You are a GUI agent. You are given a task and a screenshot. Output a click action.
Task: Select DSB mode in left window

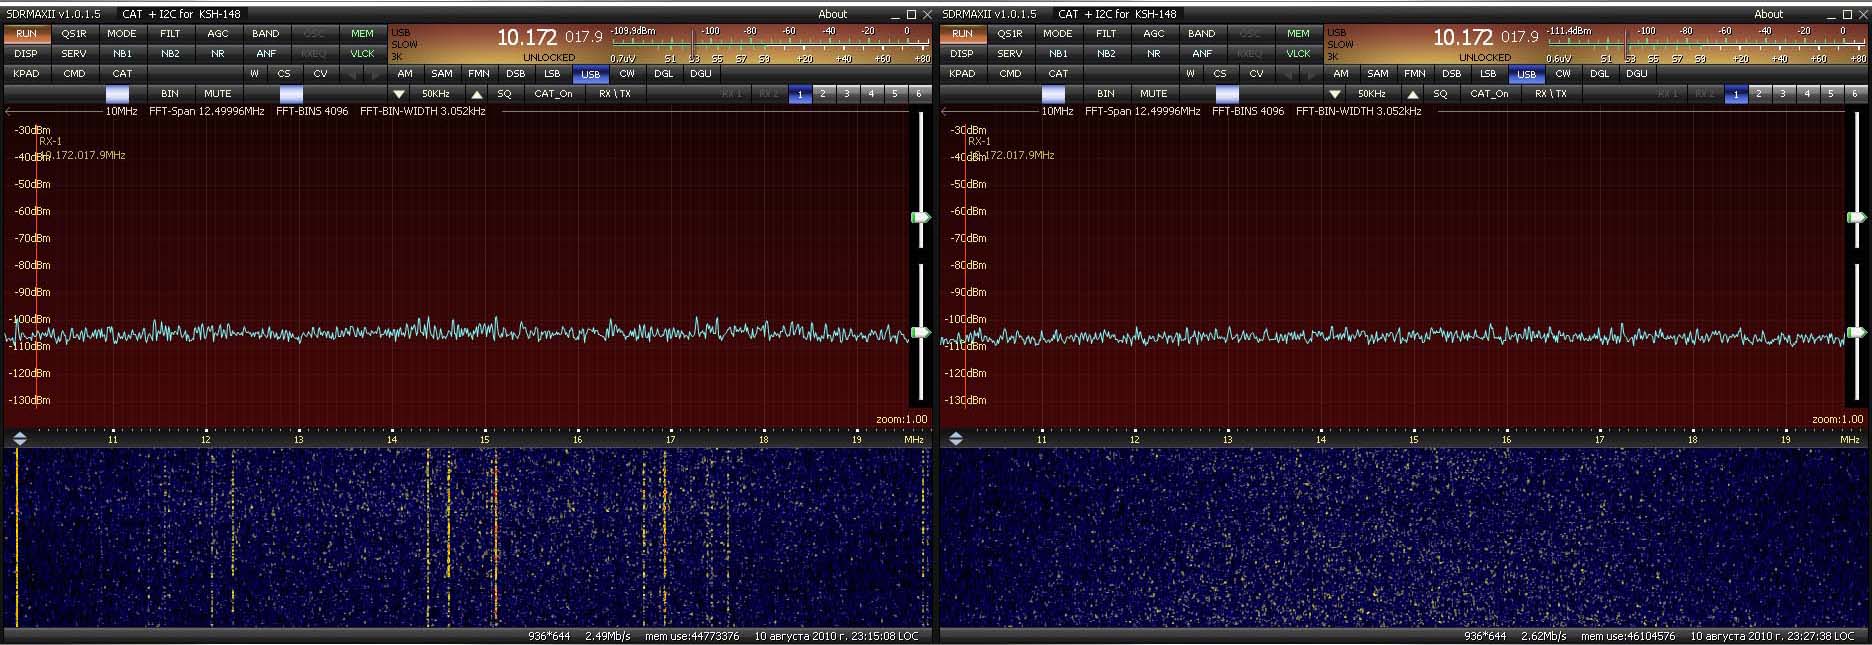(515, 74)
